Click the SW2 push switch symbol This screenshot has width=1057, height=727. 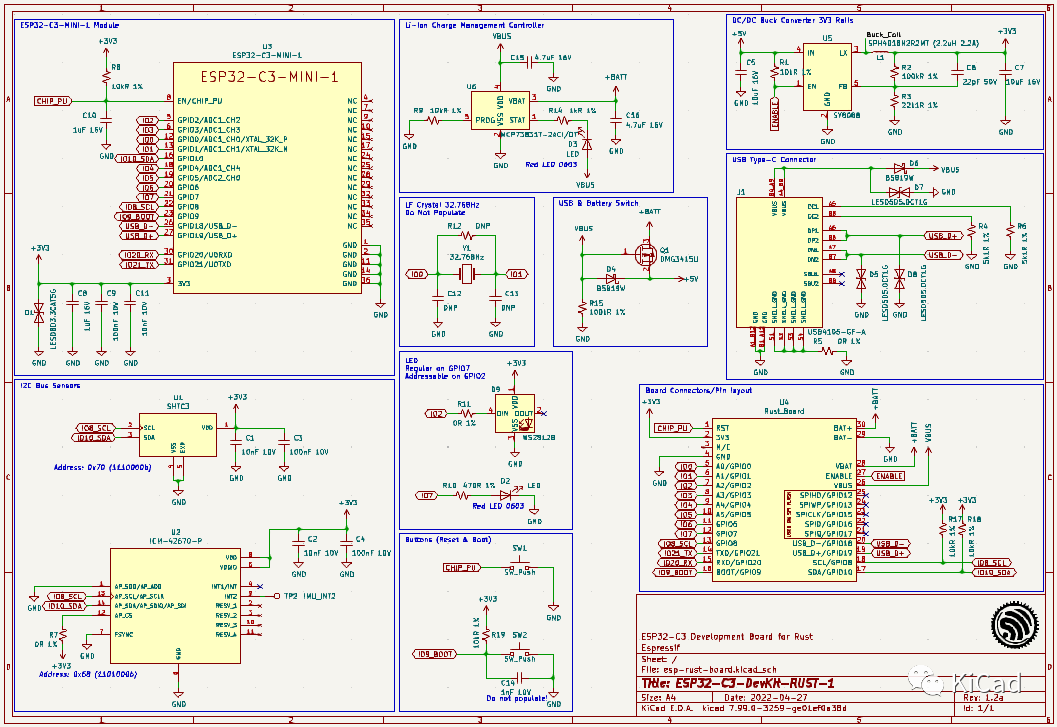[x=520, y=650]
